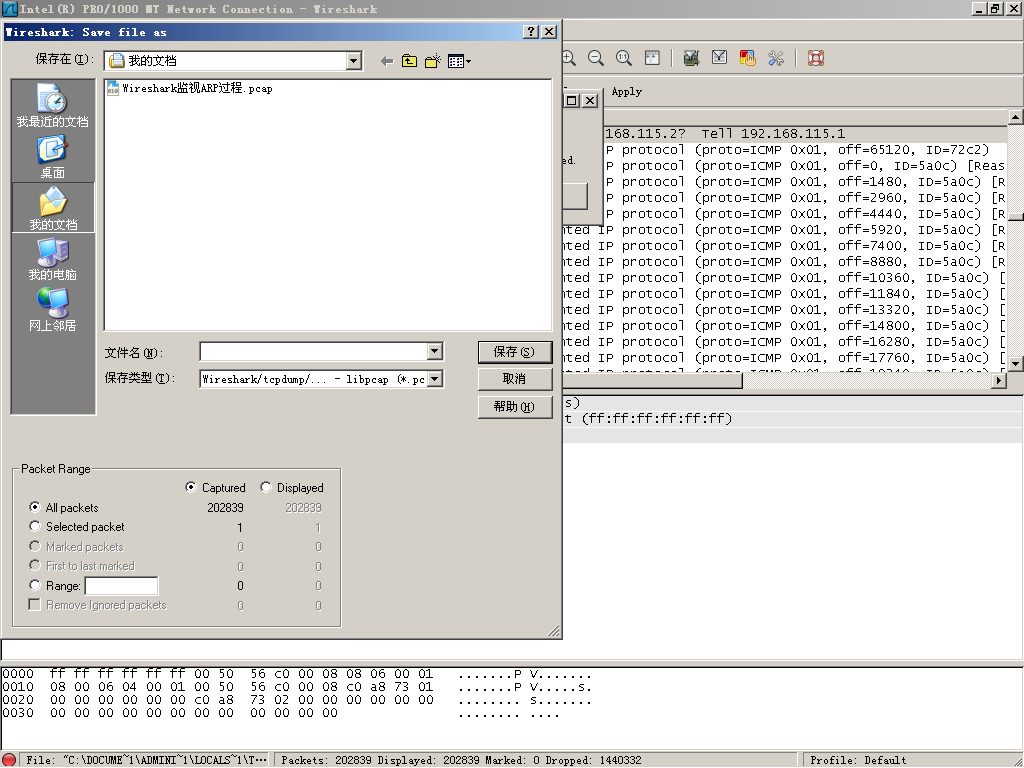Open preferences wrench icon
1024x768 pixels.
click(775, 58)
